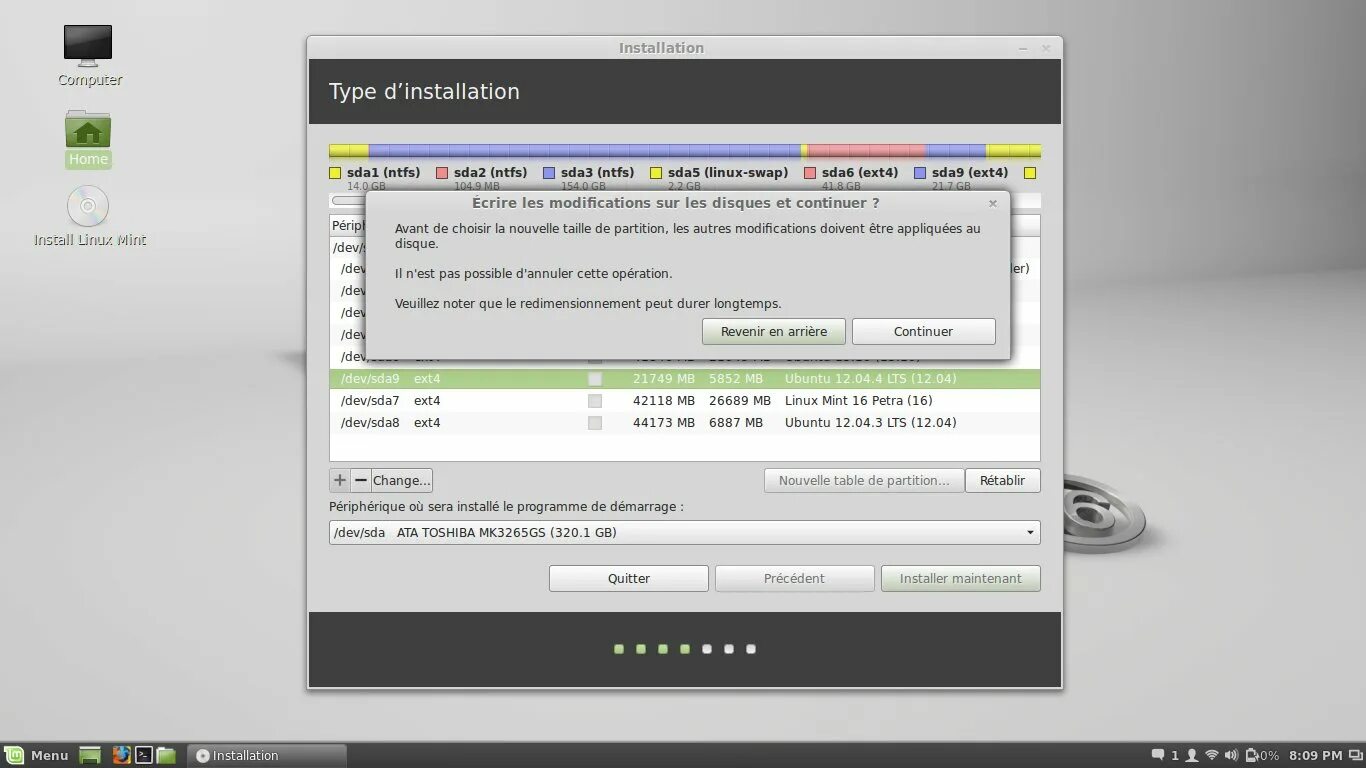
Task: Click Continuer in the confirmation dialog
Action: pyautogui.click(x=924, y=331)
